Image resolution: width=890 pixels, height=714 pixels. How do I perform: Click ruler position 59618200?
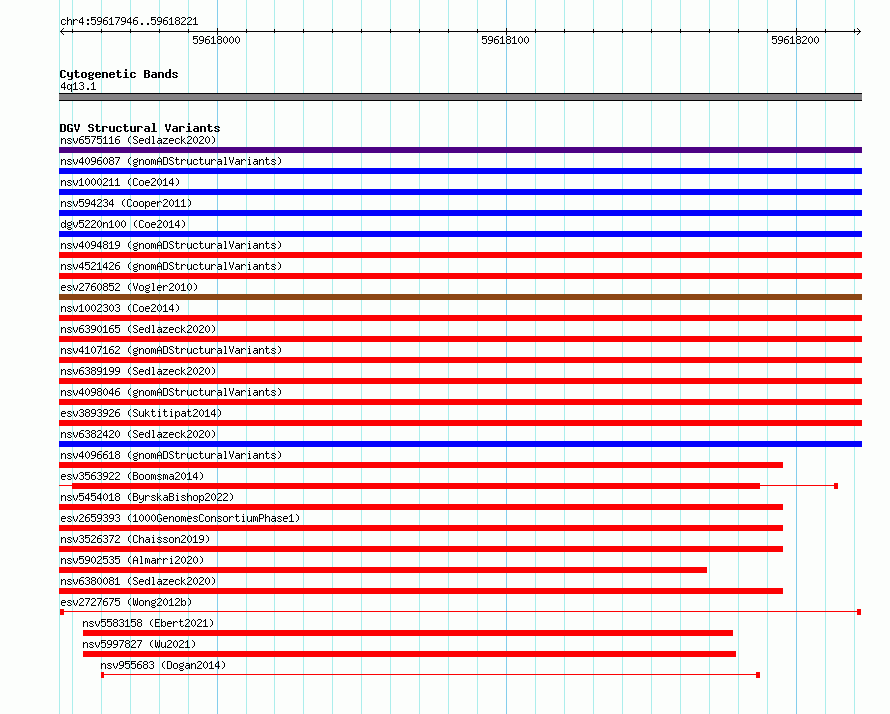[795, 40]
